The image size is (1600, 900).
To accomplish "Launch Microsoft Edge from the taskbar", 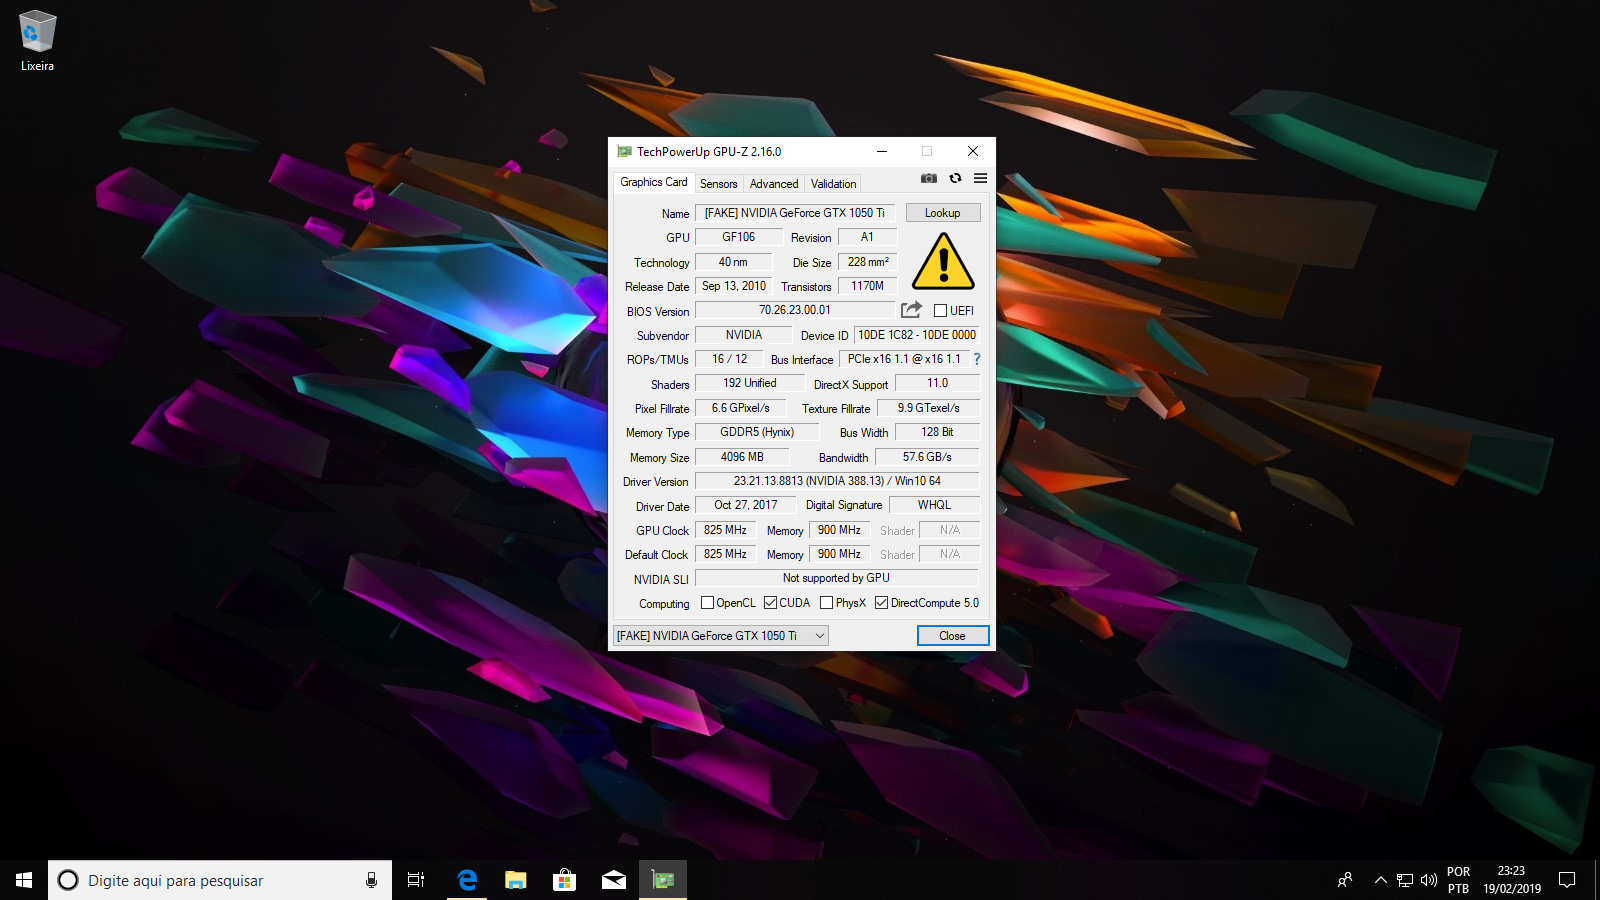I will 466,880.
